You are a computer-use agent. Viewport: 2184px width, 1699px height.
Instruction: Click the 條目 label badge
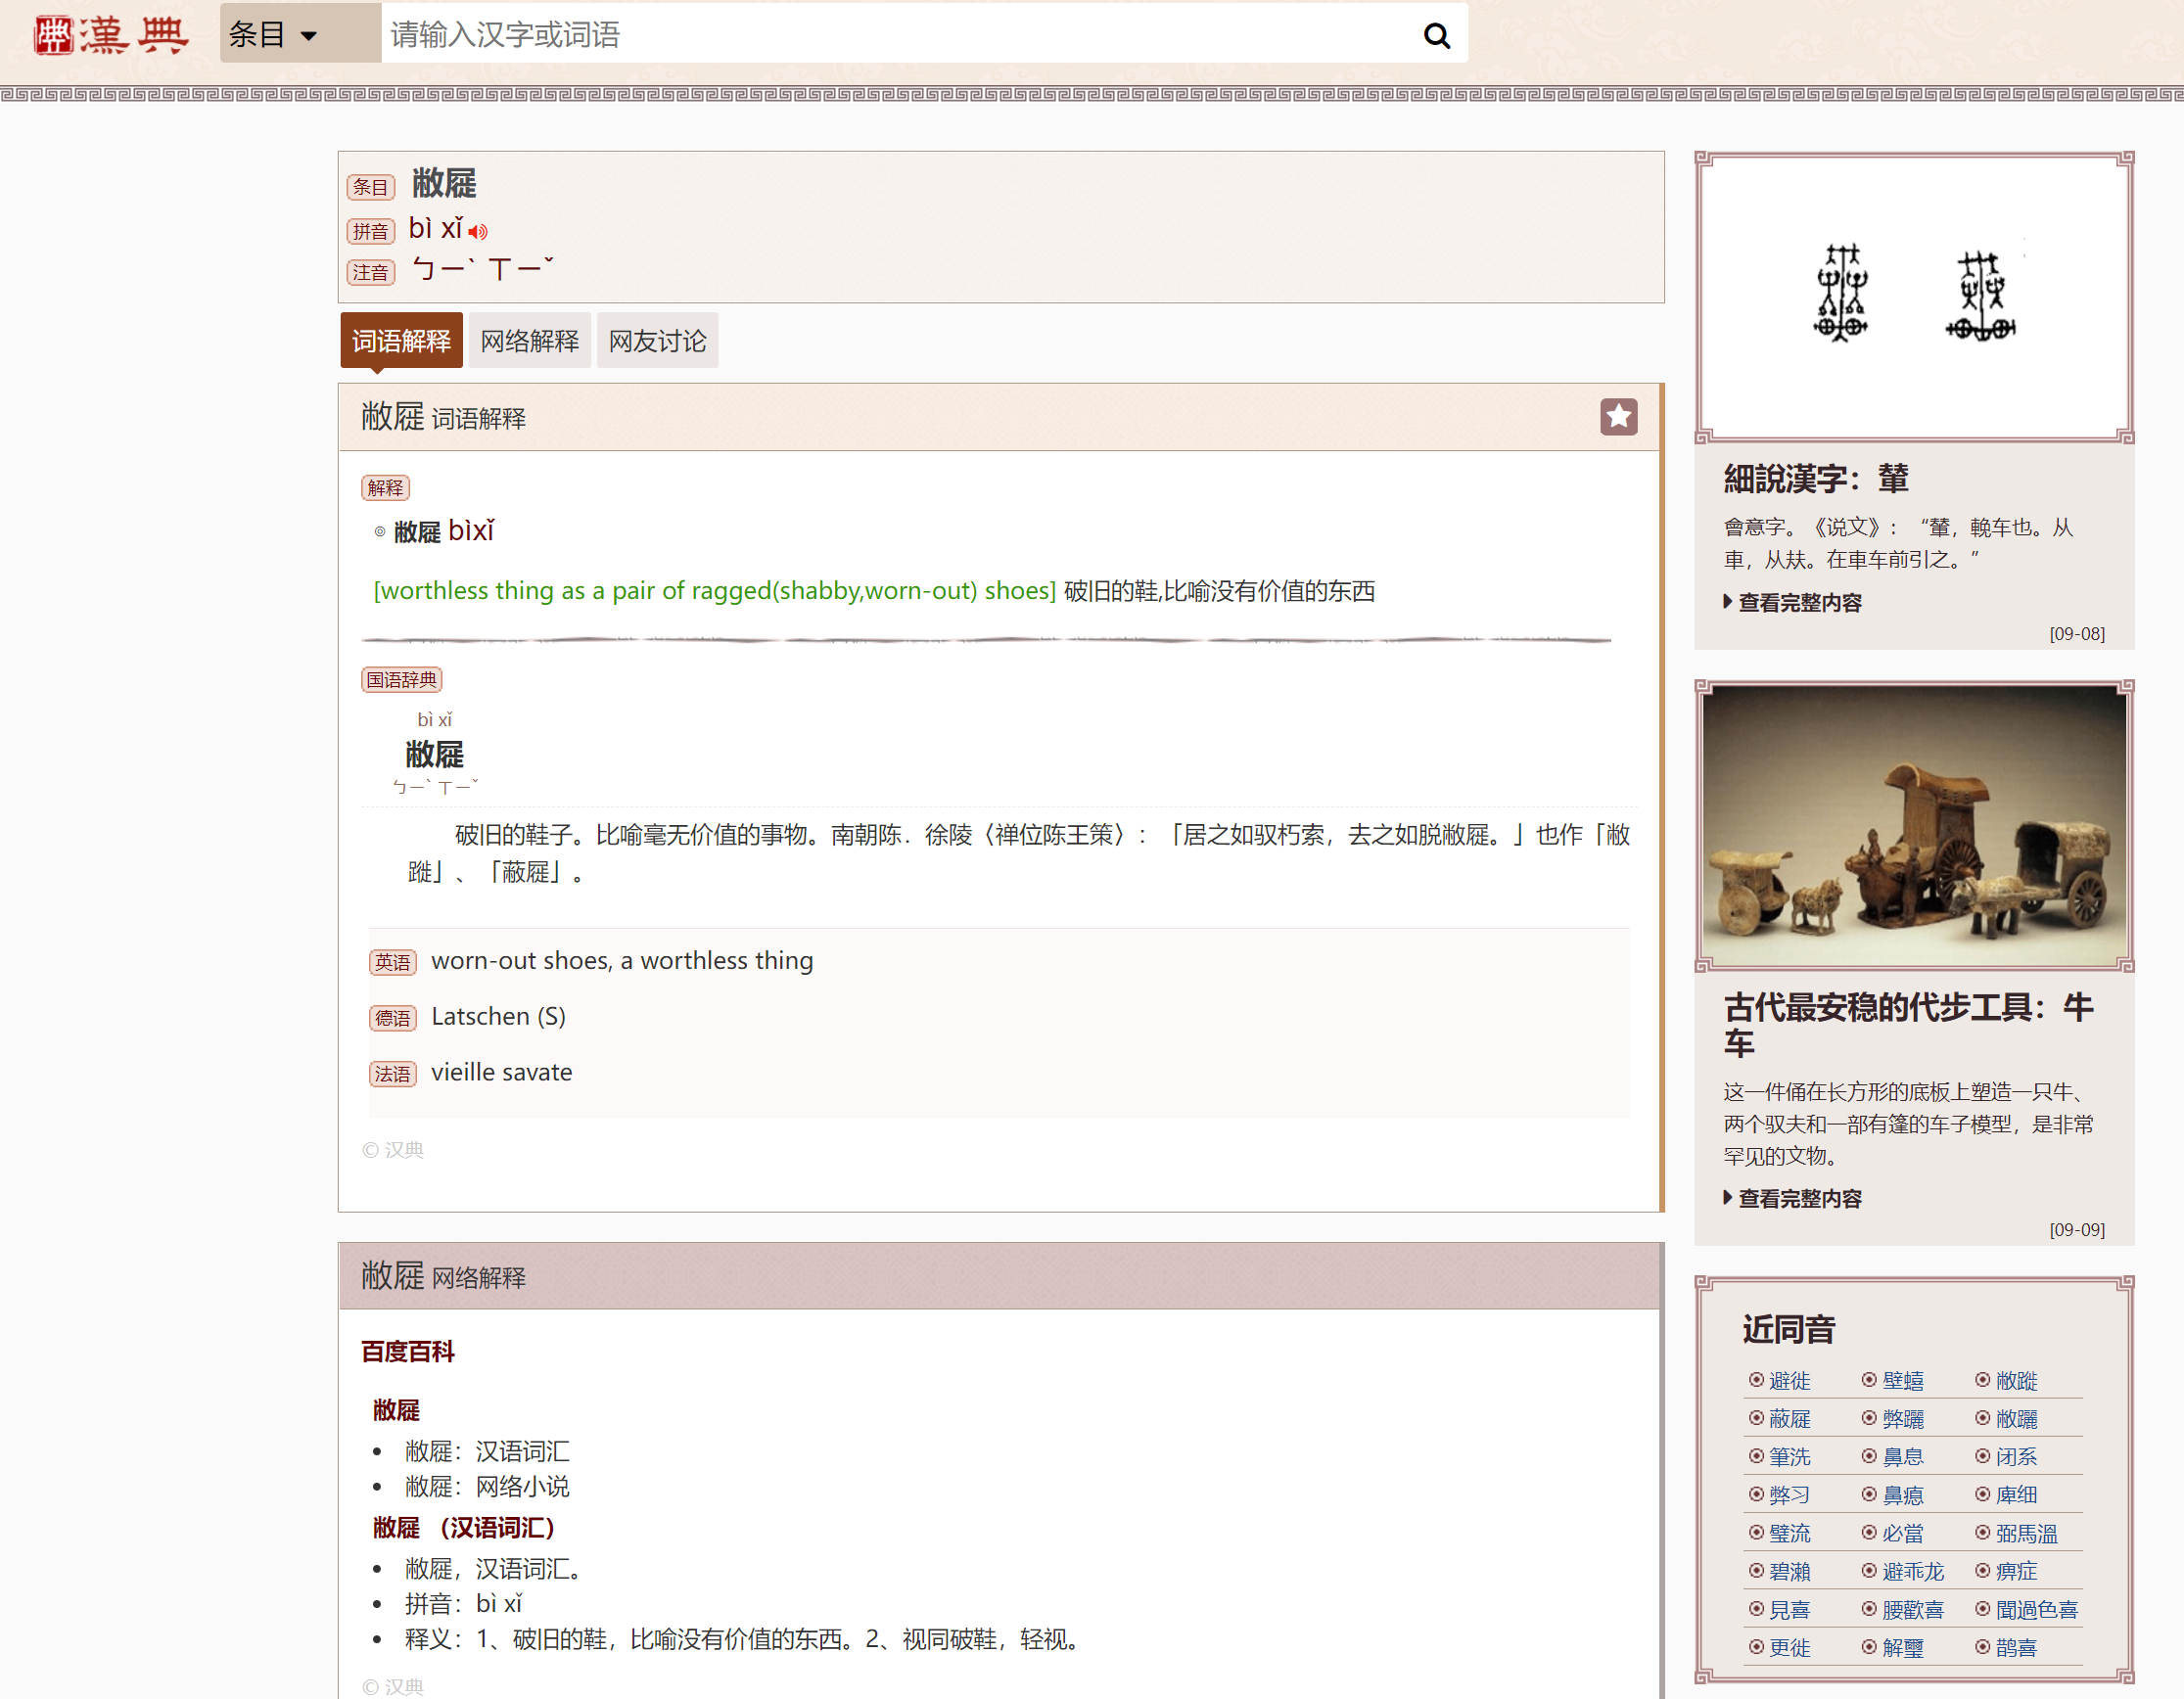click(370, 187)
